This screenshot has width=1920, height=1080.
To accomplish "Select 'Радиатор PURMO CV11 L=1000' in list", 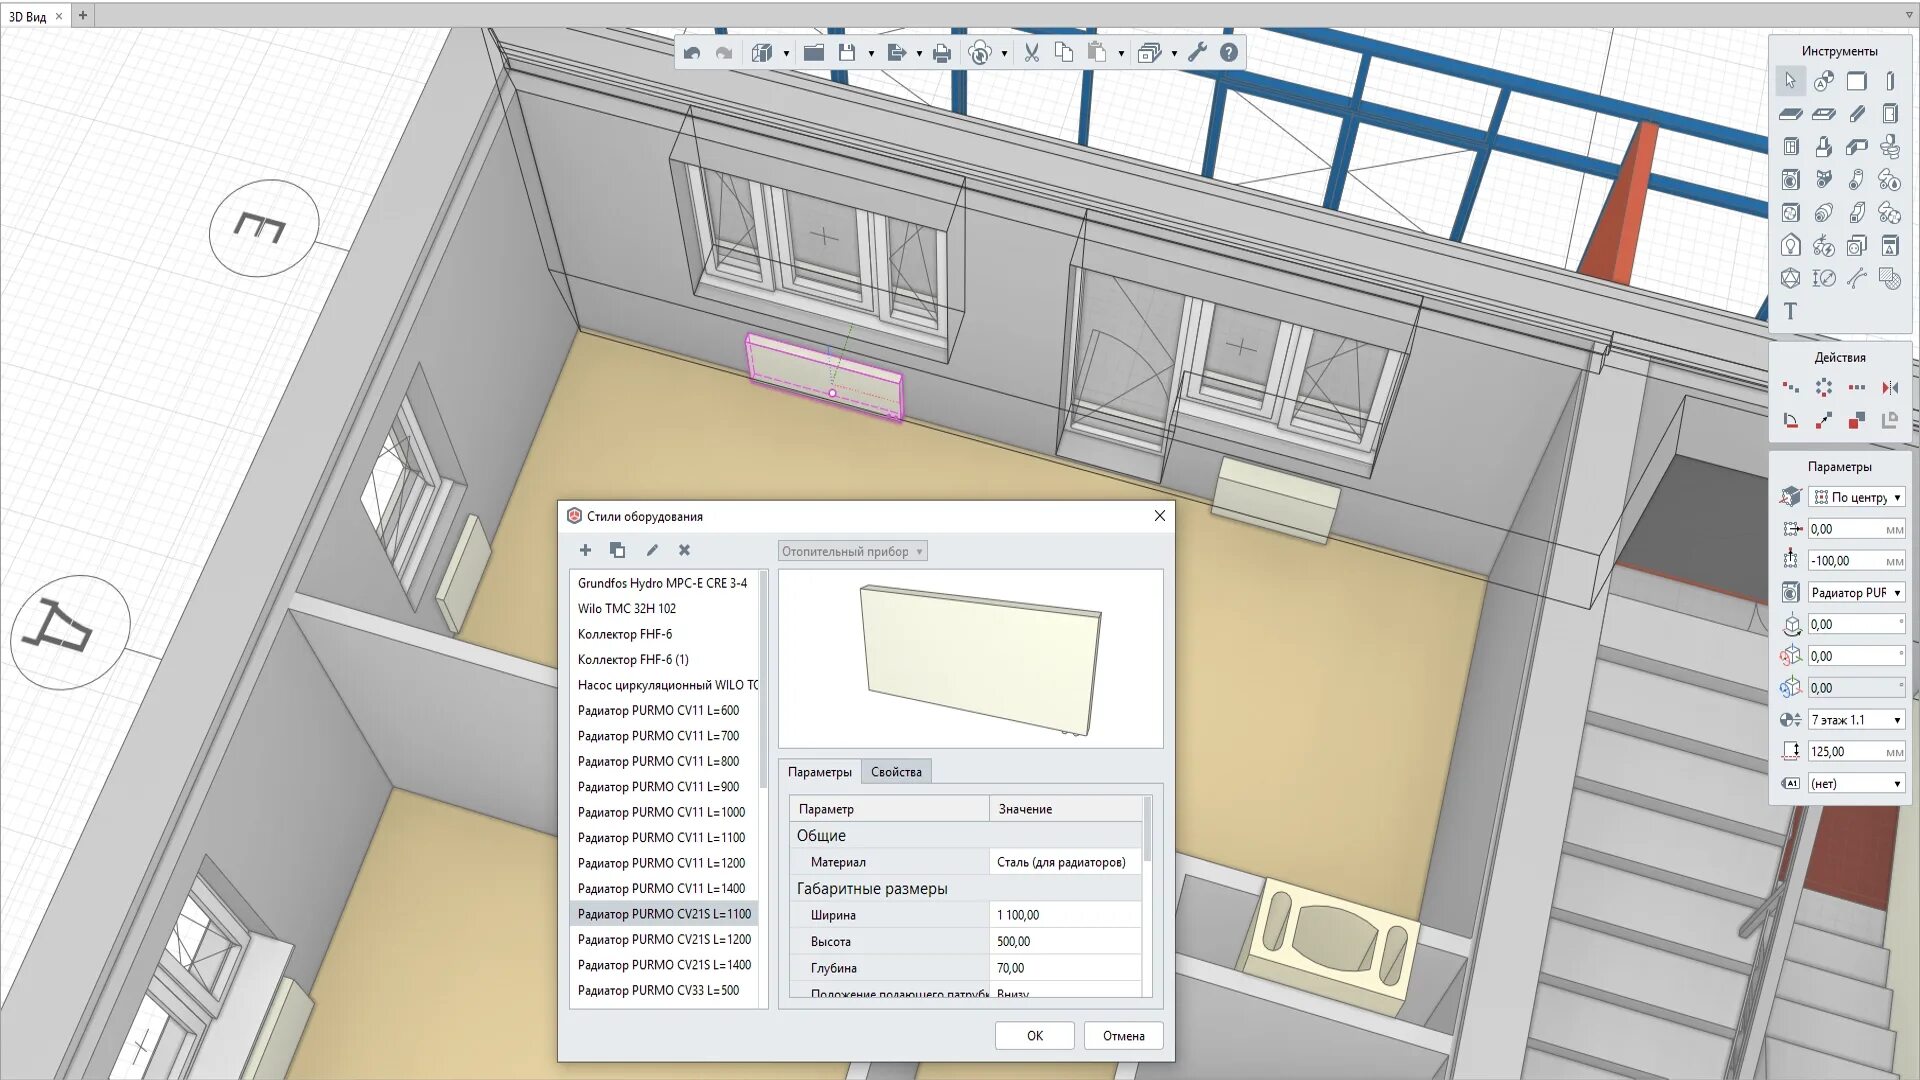I will [661, 812].
